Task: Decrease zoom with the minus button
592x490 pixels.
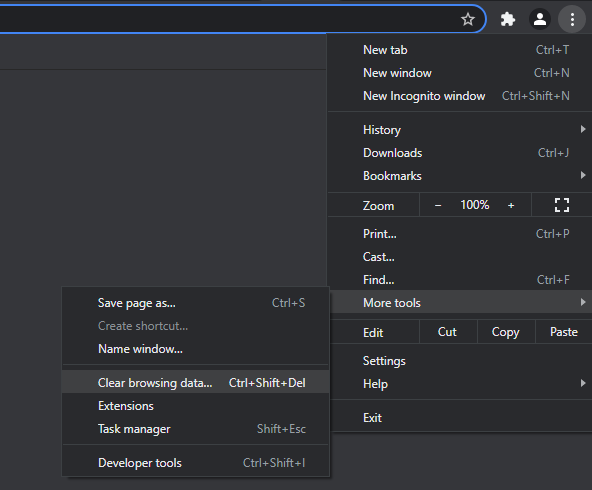Action: [438, 205]
